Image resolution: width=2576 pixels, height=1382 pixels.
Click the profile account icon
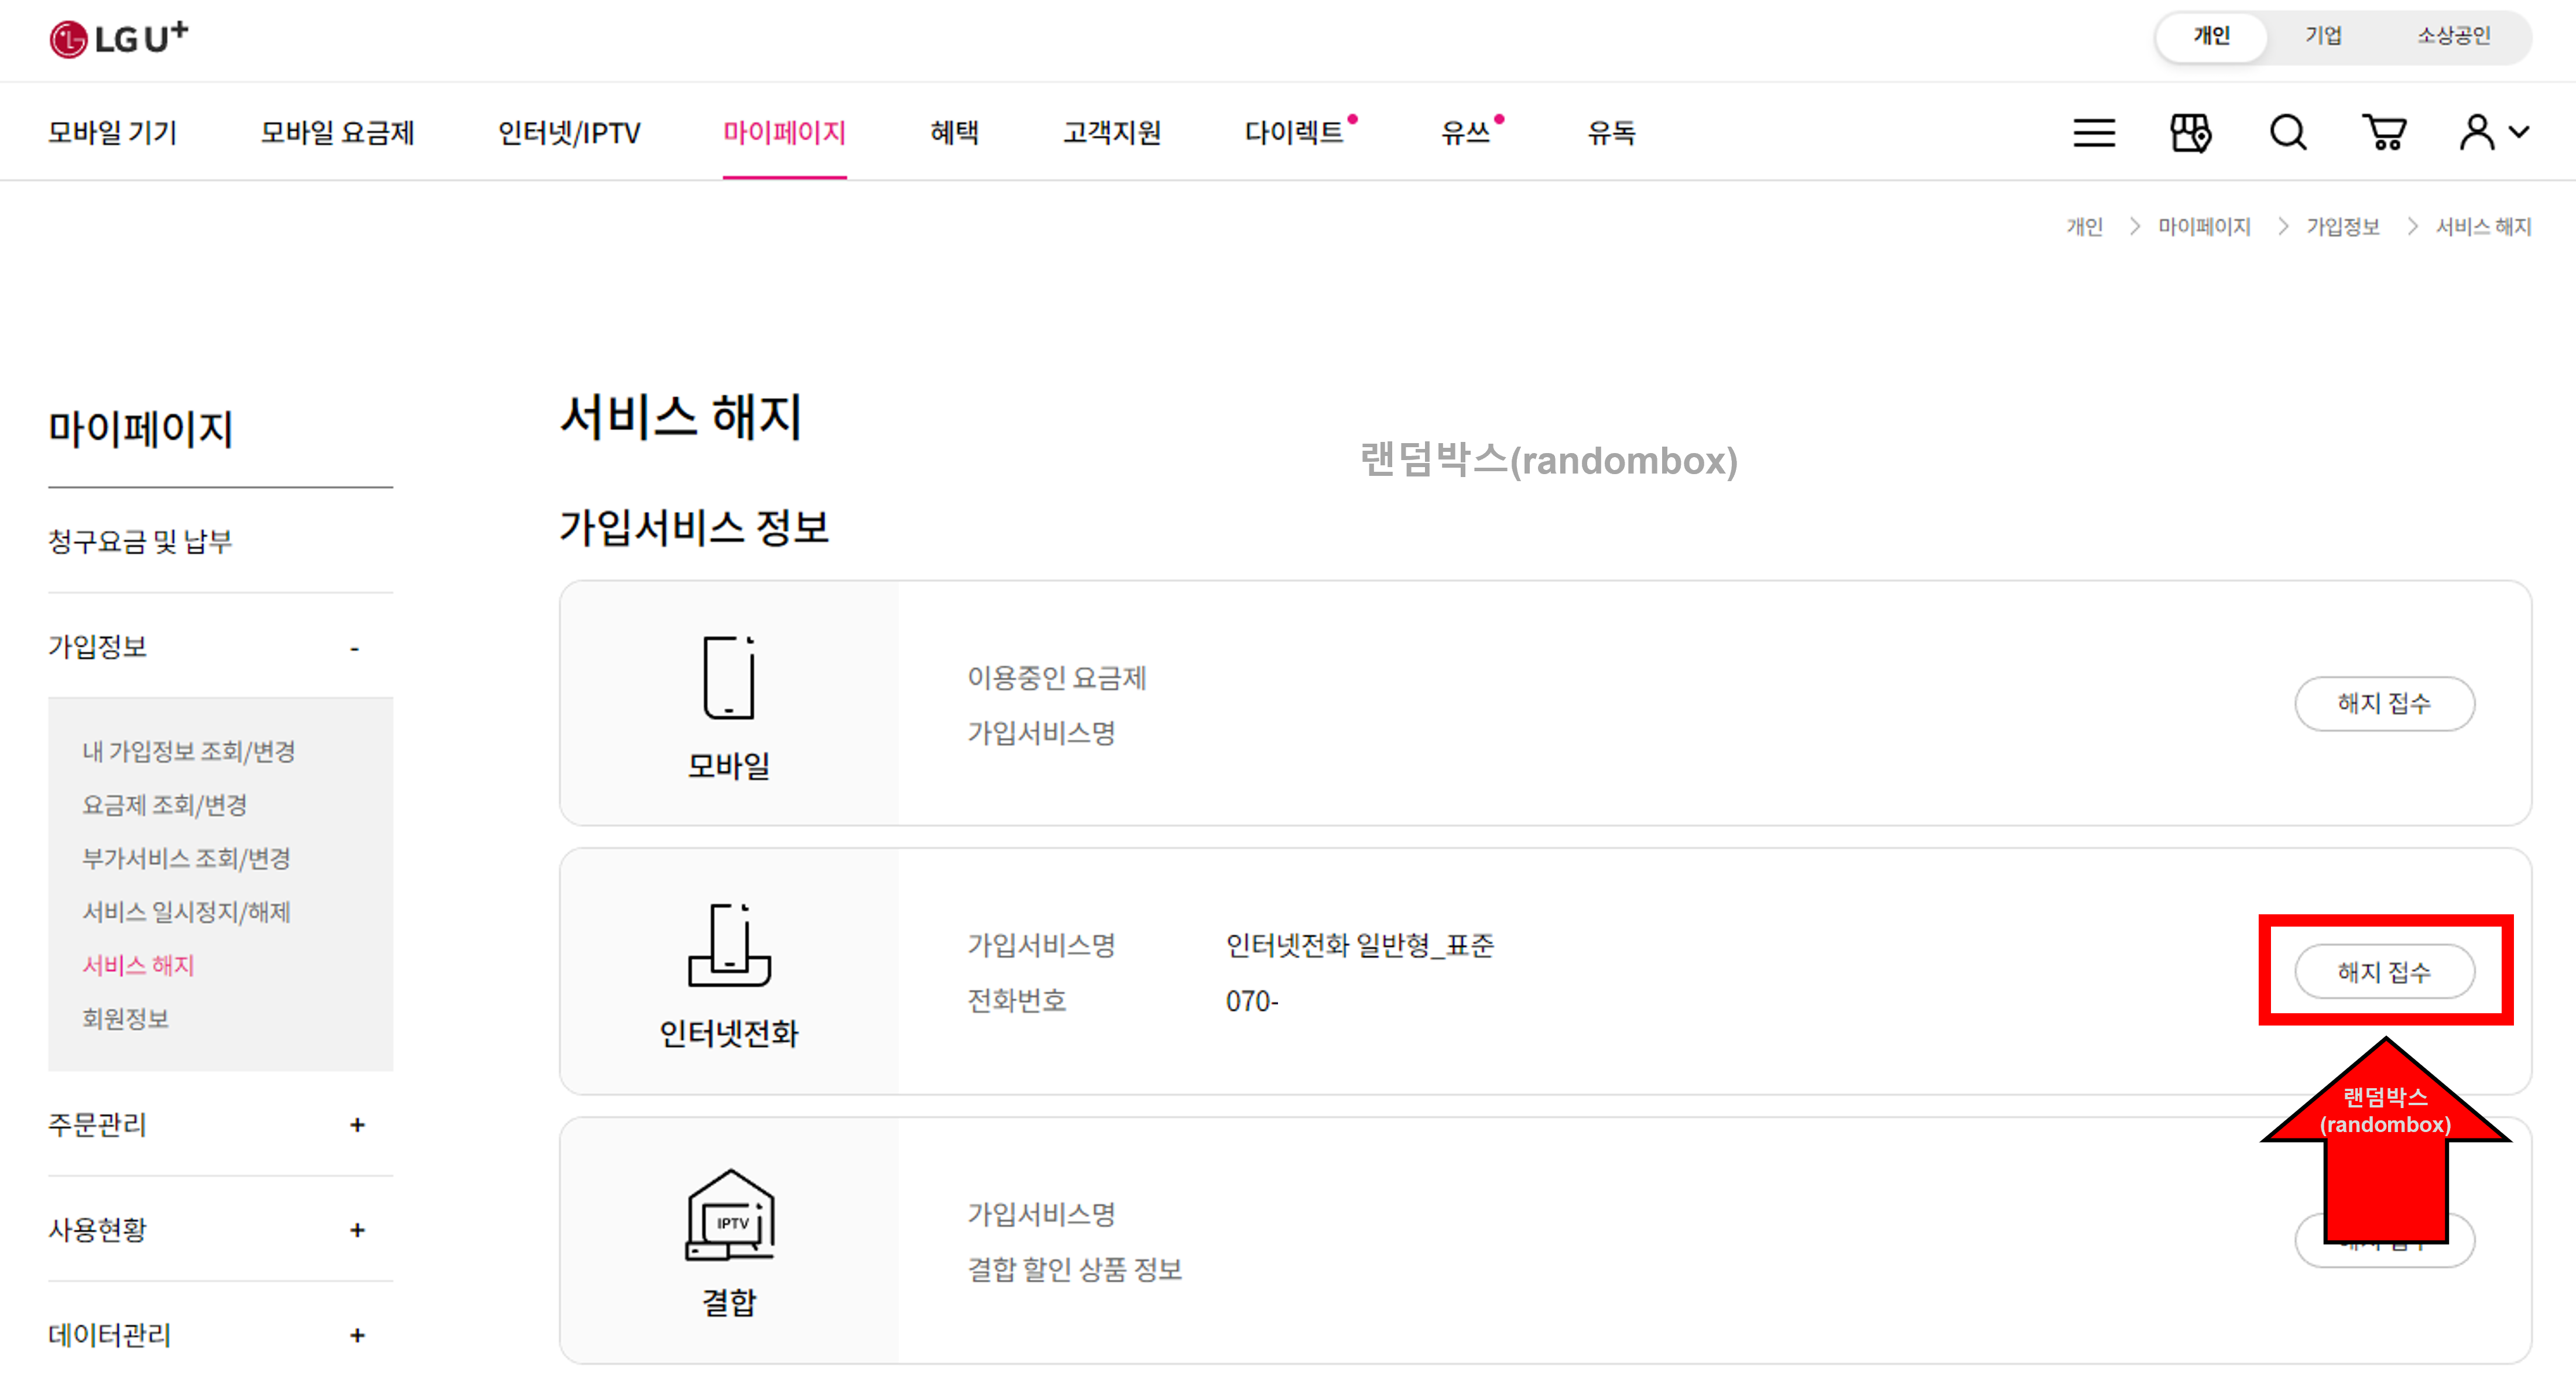point(2479,132)
